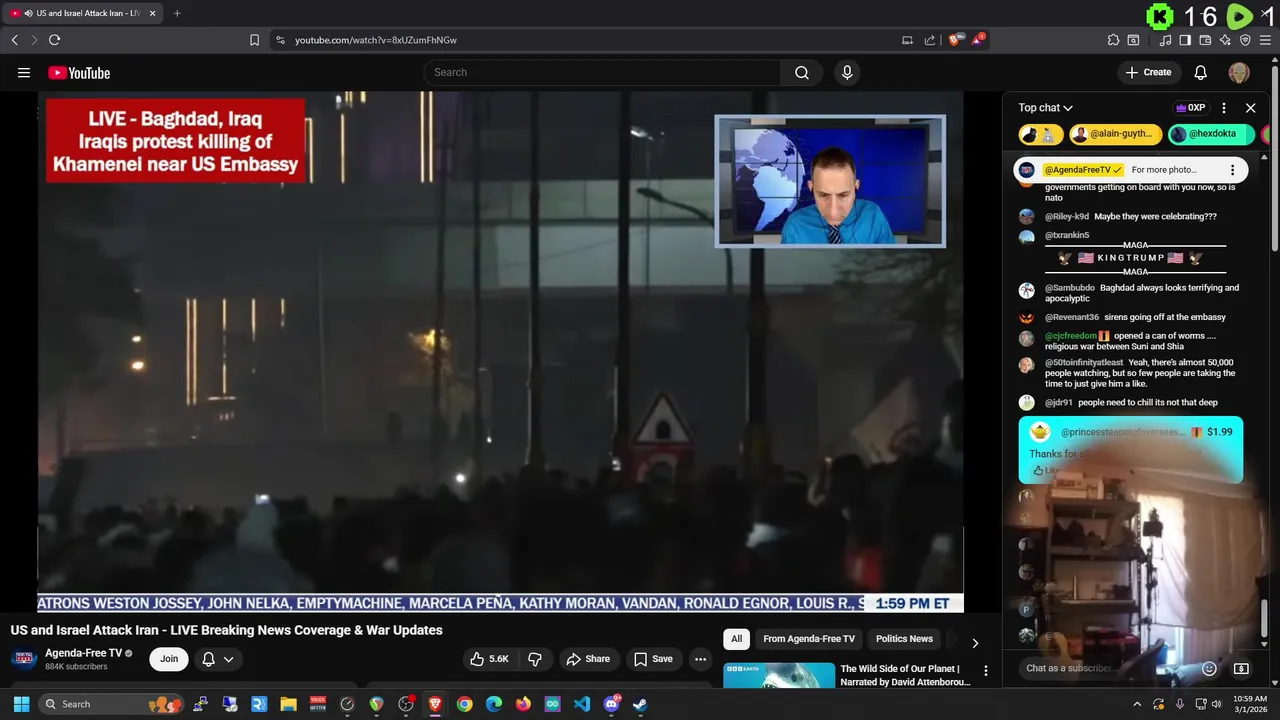Show more filter chips with arrow
The width and height of the screenshot is (1280, 720).
coord(975,642)
